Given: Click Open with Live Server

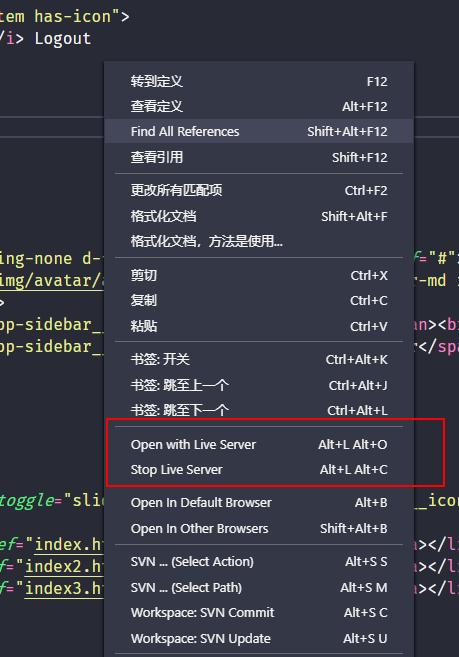Looking at the screenshot, I should click(x=259, y=445).
